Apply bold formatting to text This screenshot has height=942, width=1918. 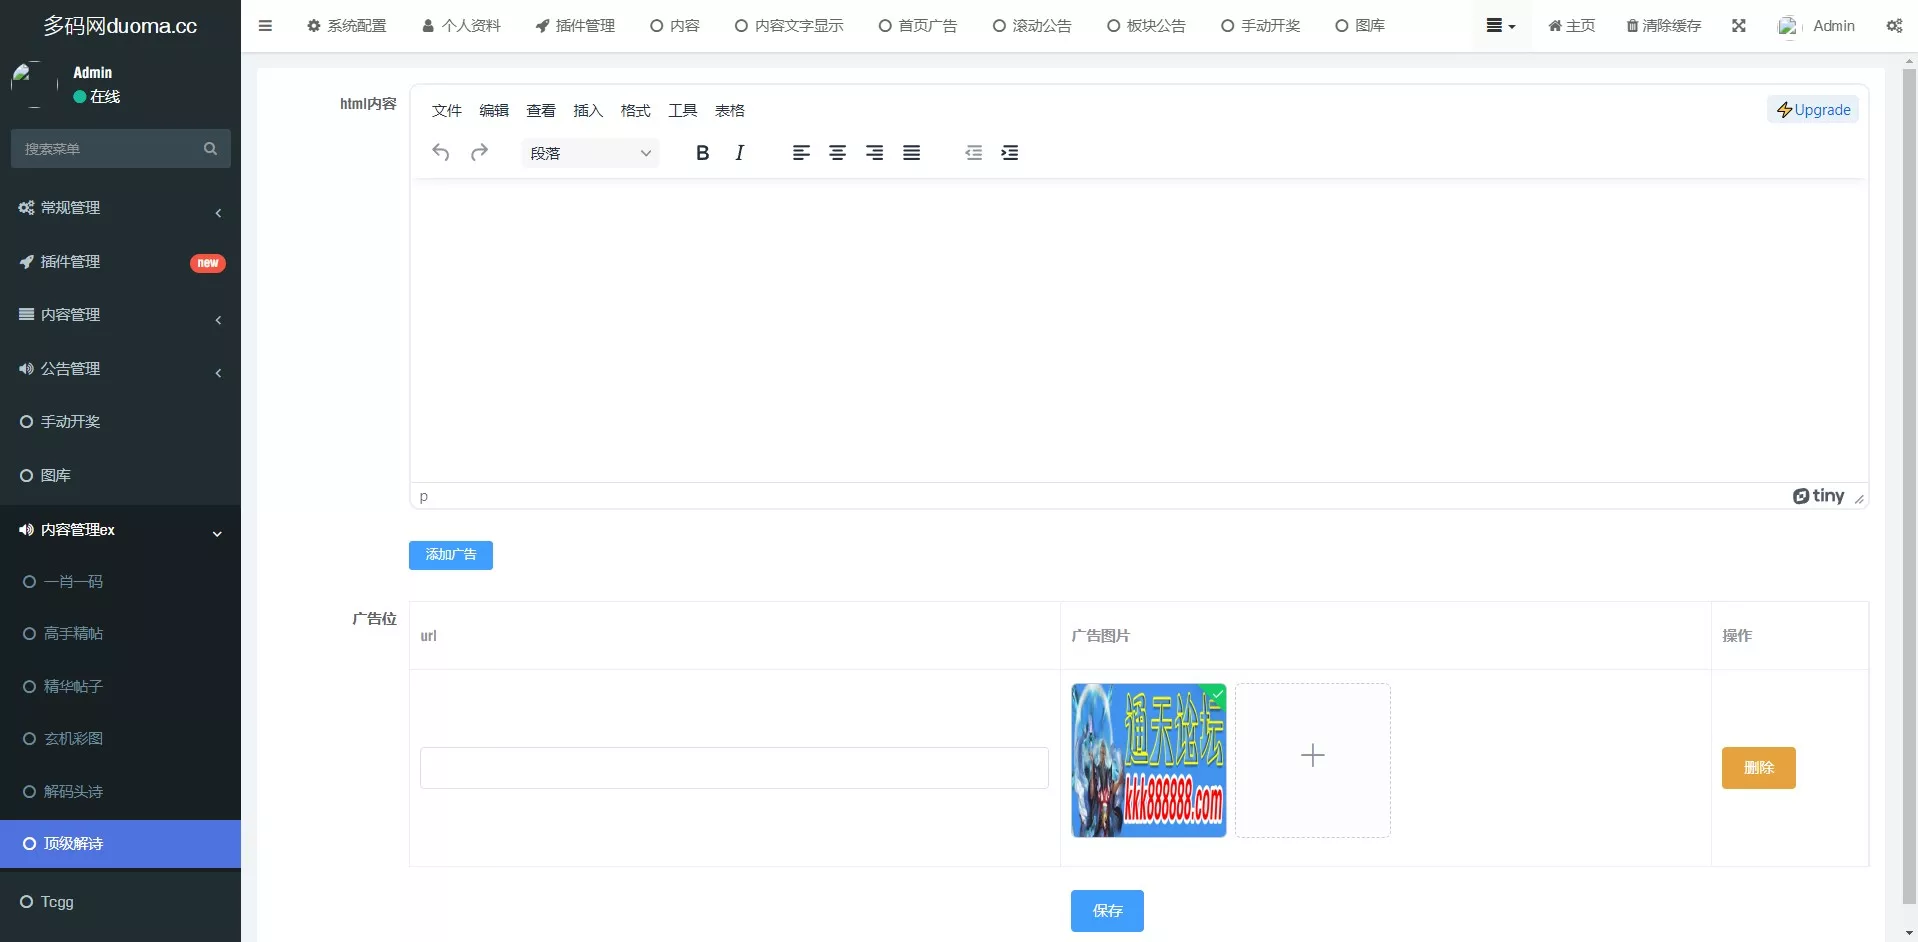tap(702, 152)
